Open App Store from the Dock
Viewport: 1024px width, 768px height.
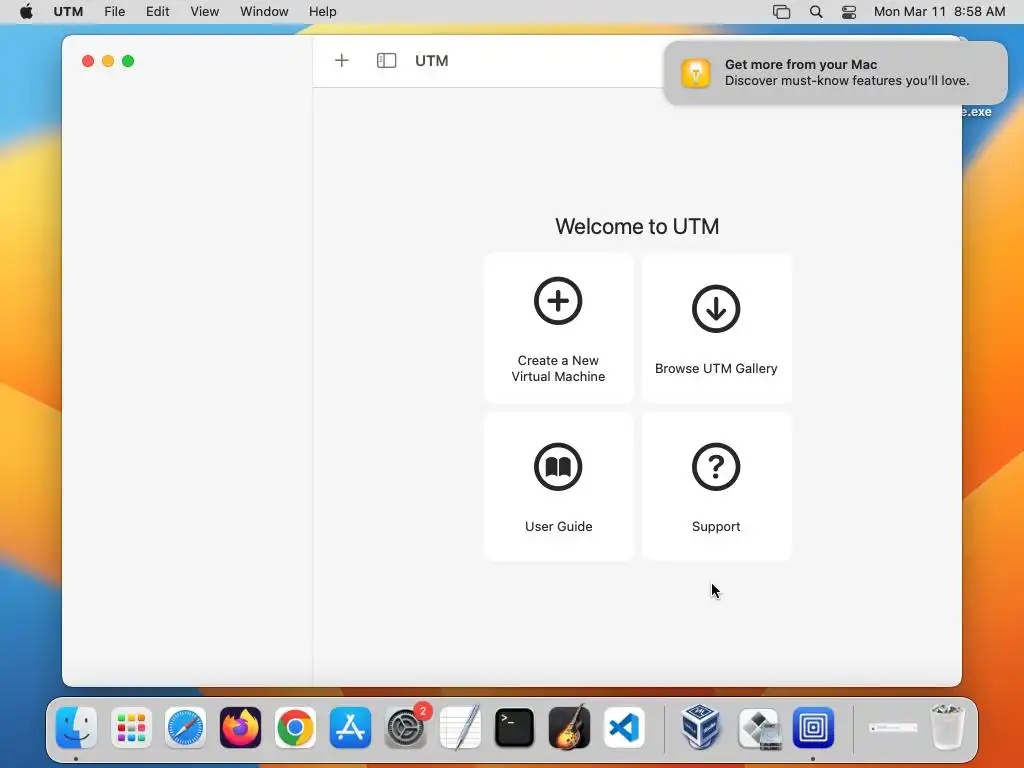tap(350, 727)
